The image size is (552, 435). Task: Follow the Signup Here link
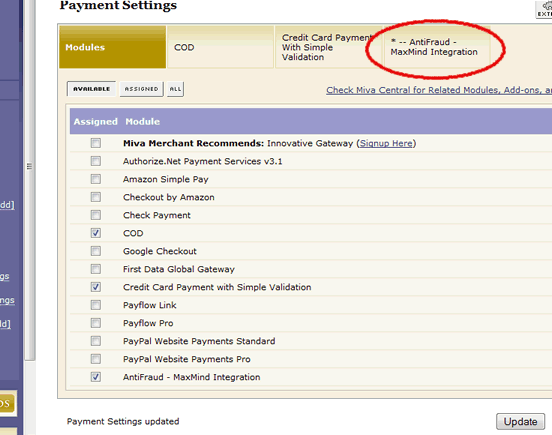386,143
